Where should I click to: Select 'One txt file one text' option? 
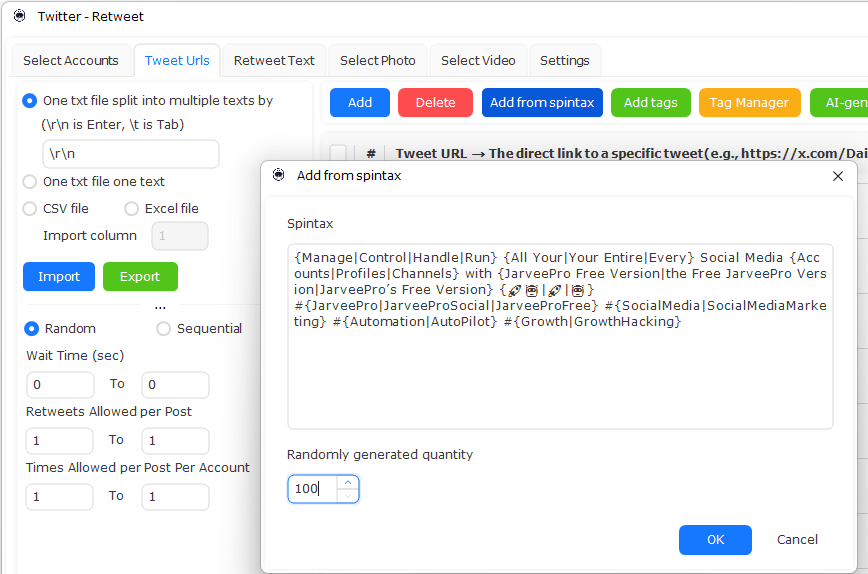click(30, 182)
